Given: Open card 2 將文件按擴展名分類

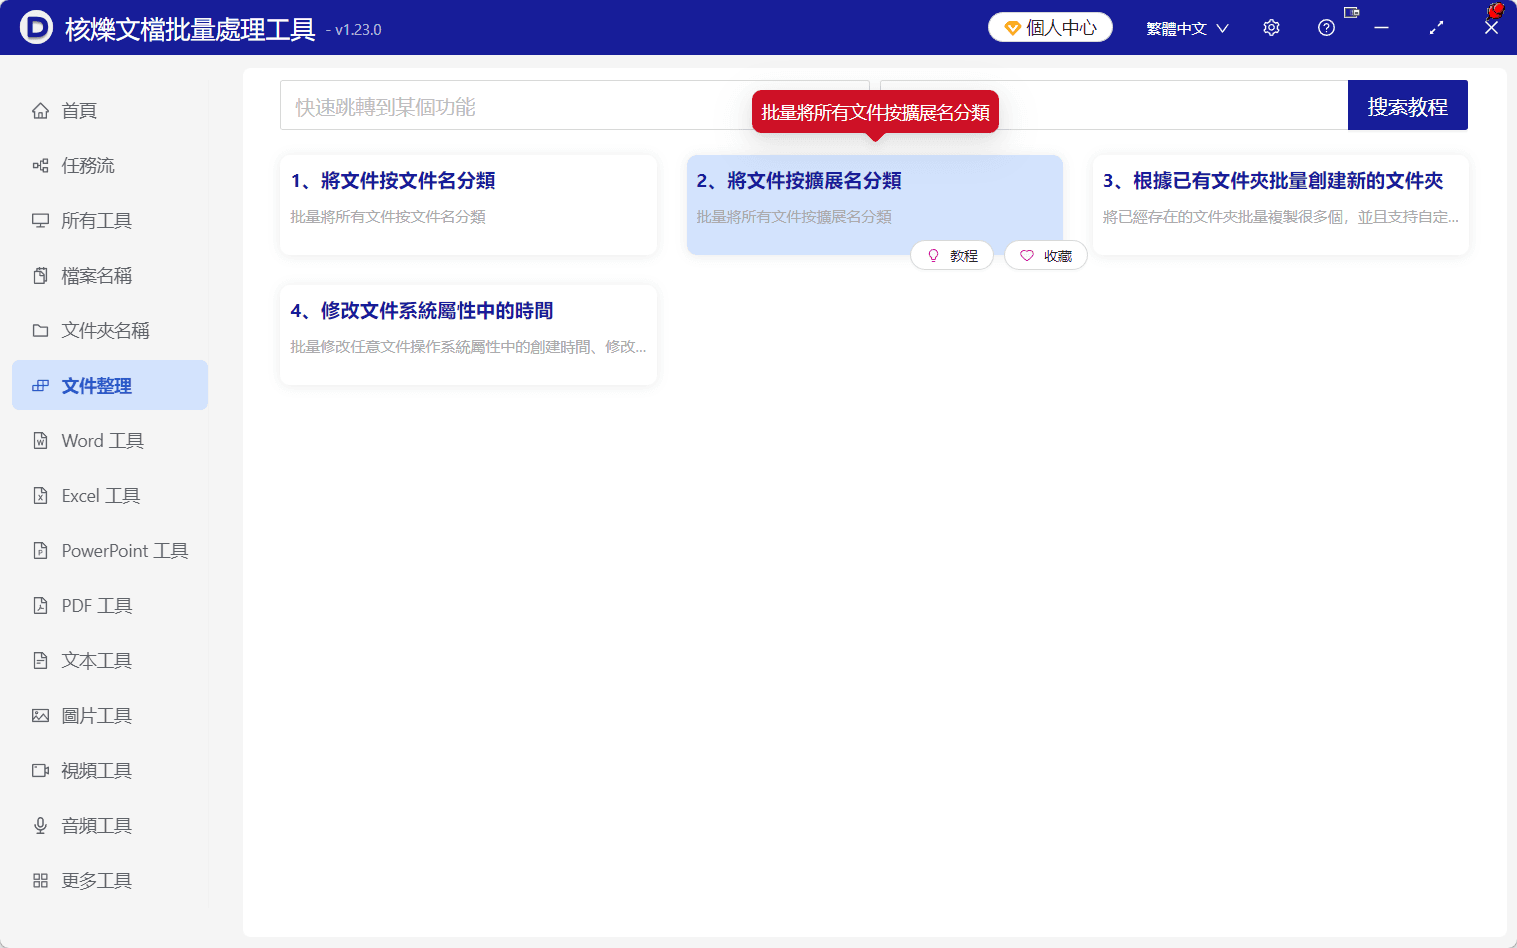Looking at the screenshot, I should pos(874,205).
